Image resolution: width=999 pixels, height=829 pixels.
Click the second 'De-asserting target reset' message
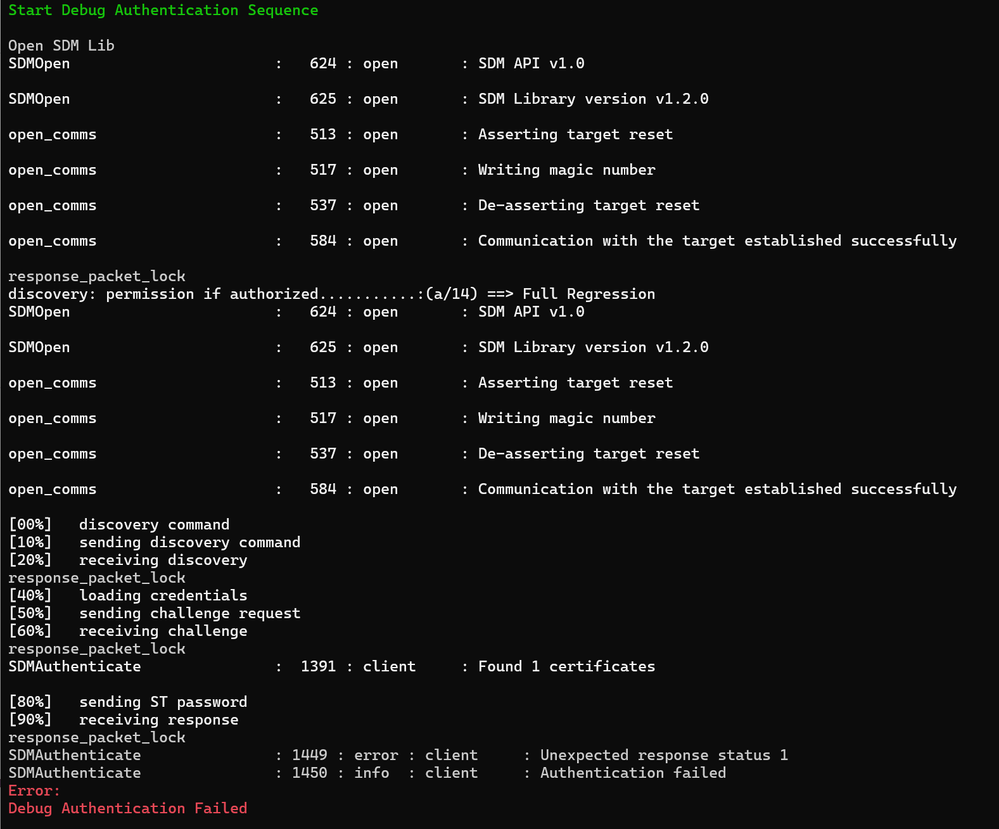click(589, 454)
